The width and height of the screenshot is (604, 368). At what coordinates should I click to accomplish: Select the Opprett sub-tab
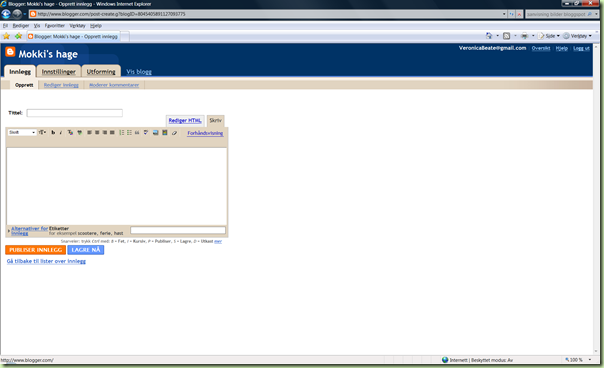coord(24,85)
